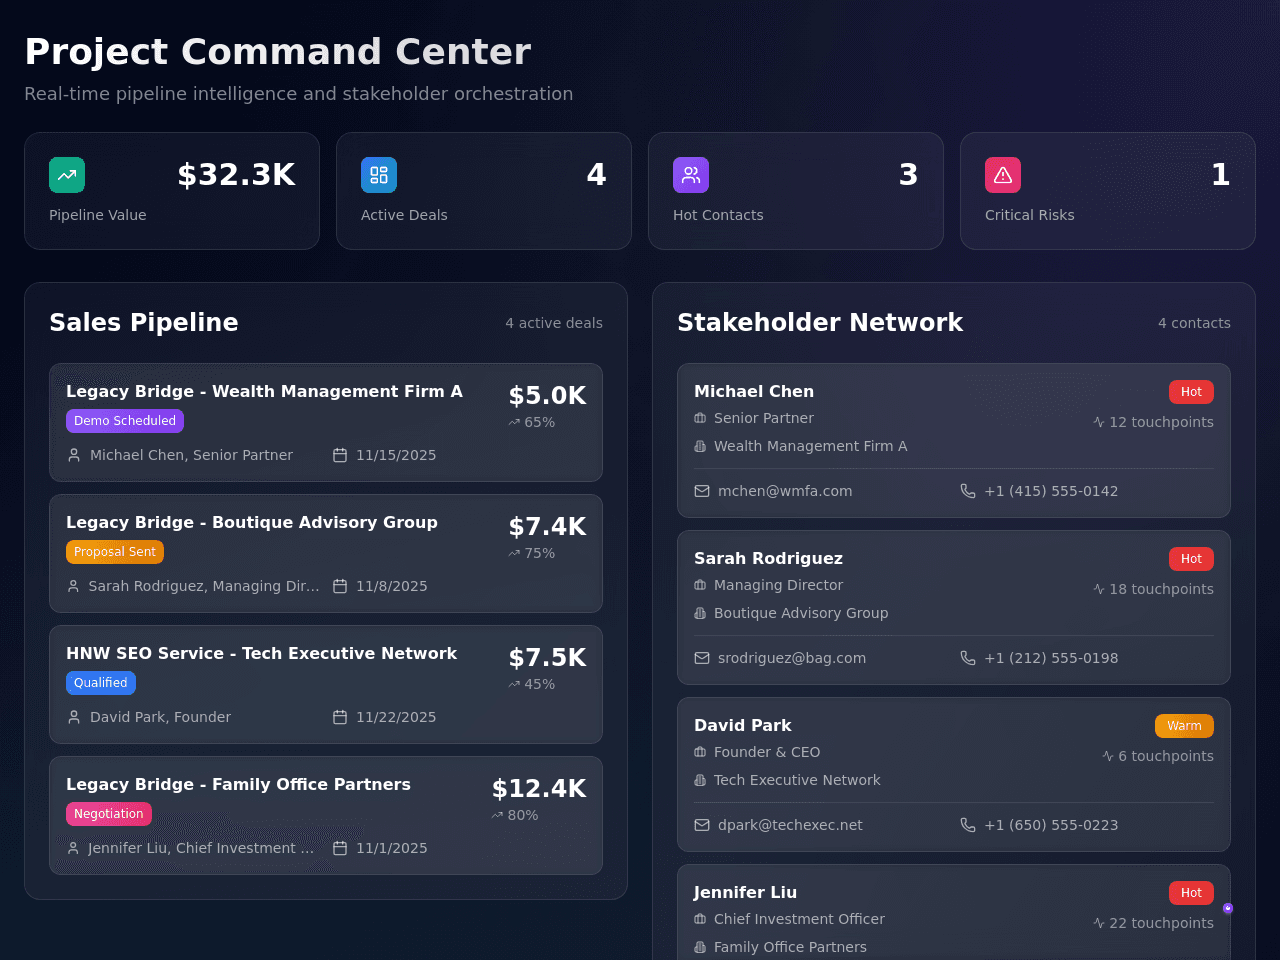Click the '4 active deals' label

click(x=554, y=323)
